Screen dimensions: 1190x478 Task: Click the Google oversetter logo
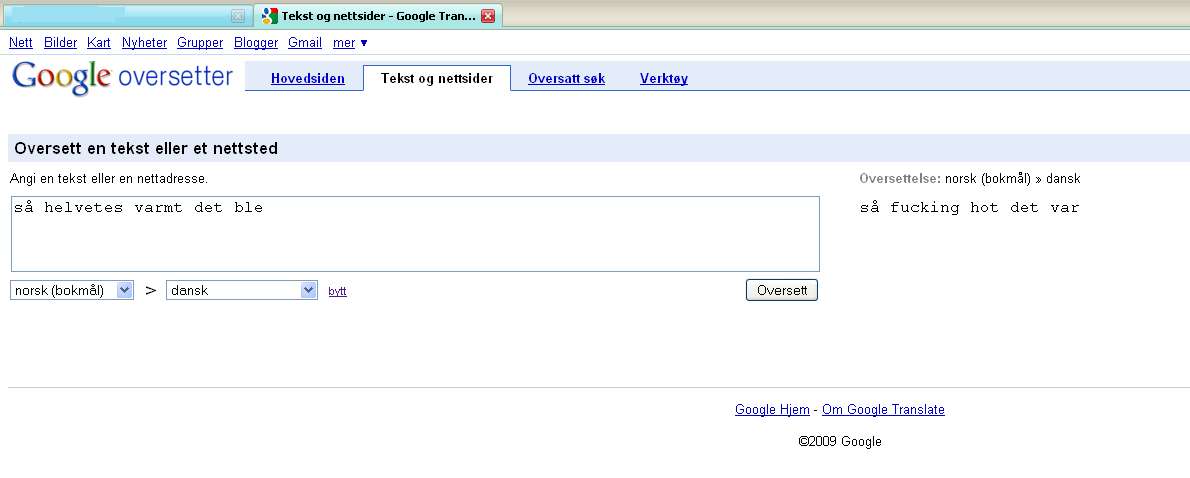coord(122,77)
